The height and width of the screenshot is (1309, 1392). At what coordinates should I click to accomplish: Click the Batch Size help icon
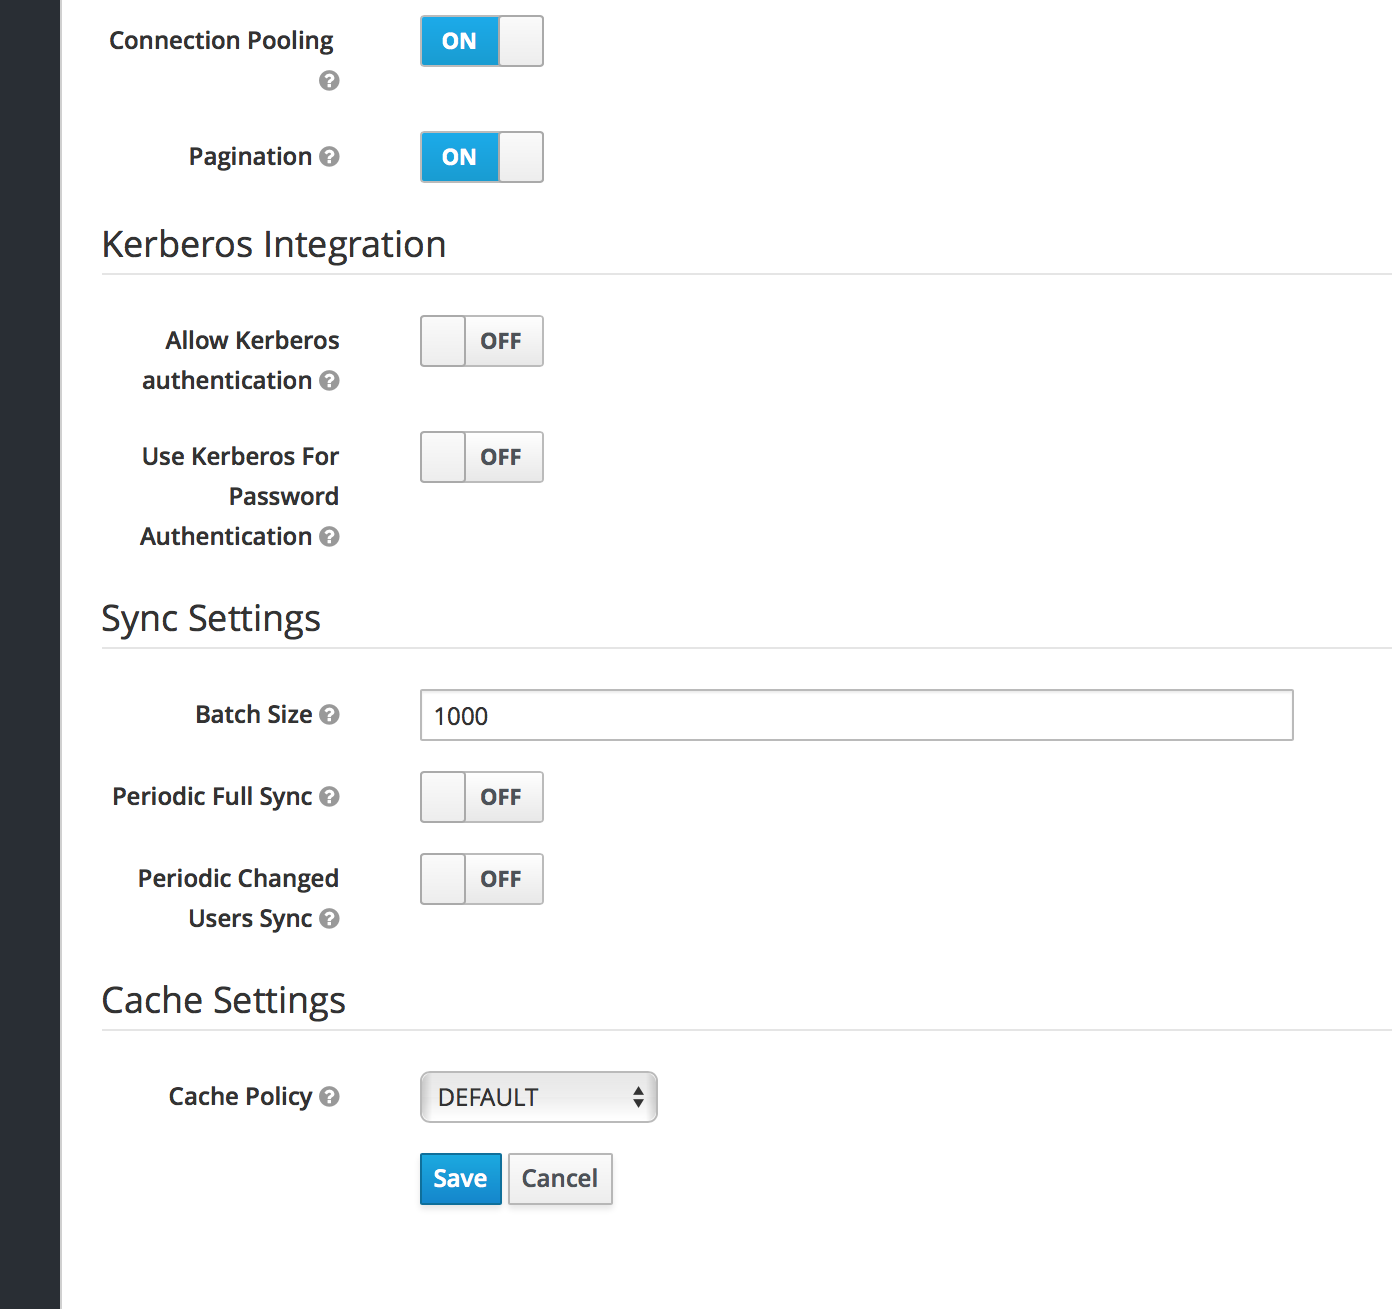coord(329,715)
